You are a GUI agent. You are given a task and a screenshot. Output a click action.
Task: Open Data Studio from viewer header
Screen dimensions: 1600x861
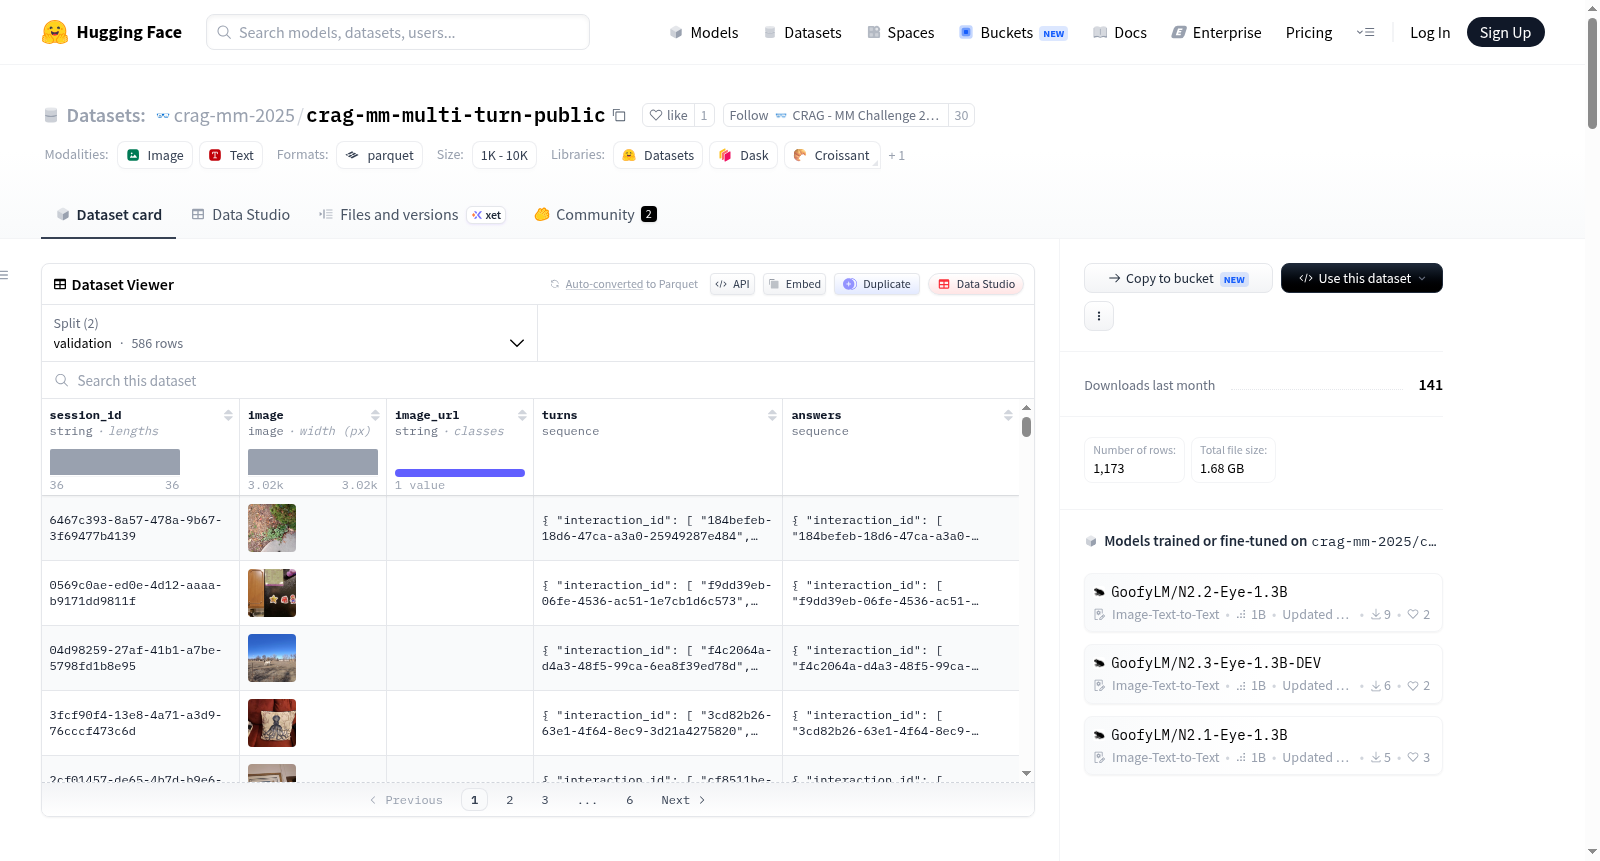click(x=976, y=284)
